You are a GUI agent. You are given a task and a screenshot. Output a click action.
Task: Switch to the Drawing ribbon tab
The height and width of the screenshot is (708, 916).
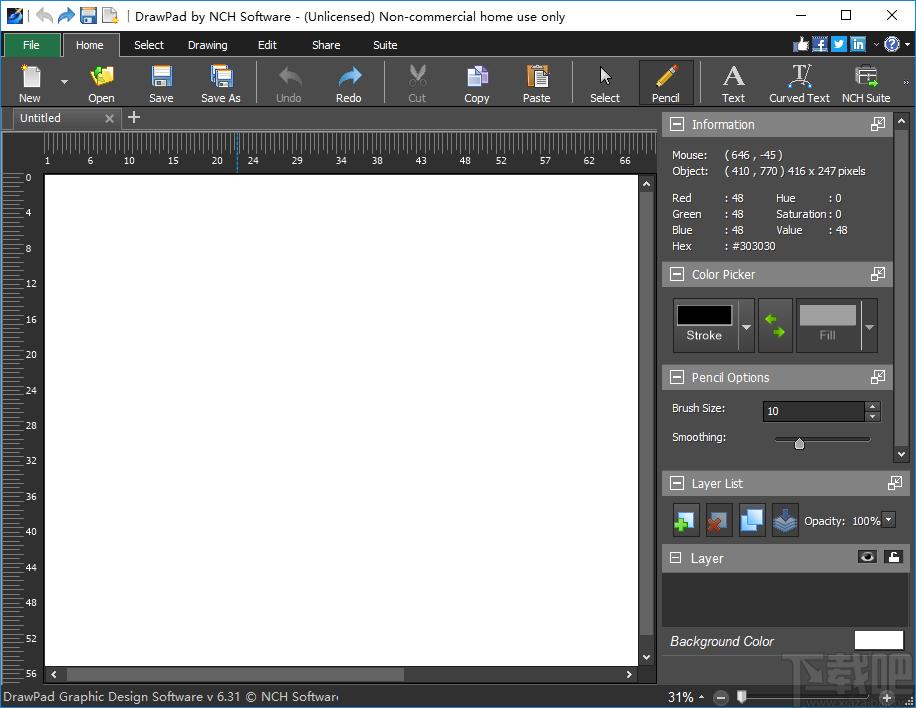click(x=208, y=45)
